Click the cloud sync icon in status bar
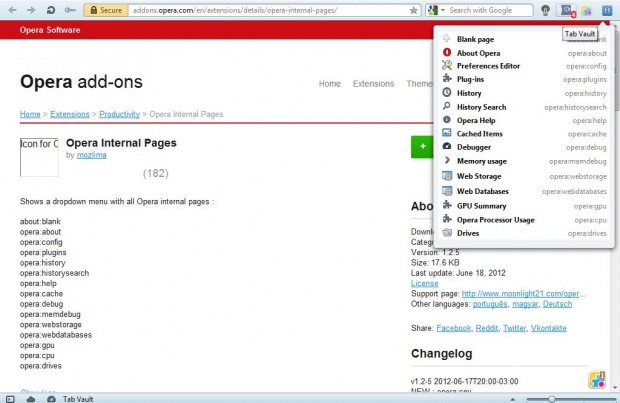This screenshot has height=403, width=620. pyautogui.click(x=31, y=399)
